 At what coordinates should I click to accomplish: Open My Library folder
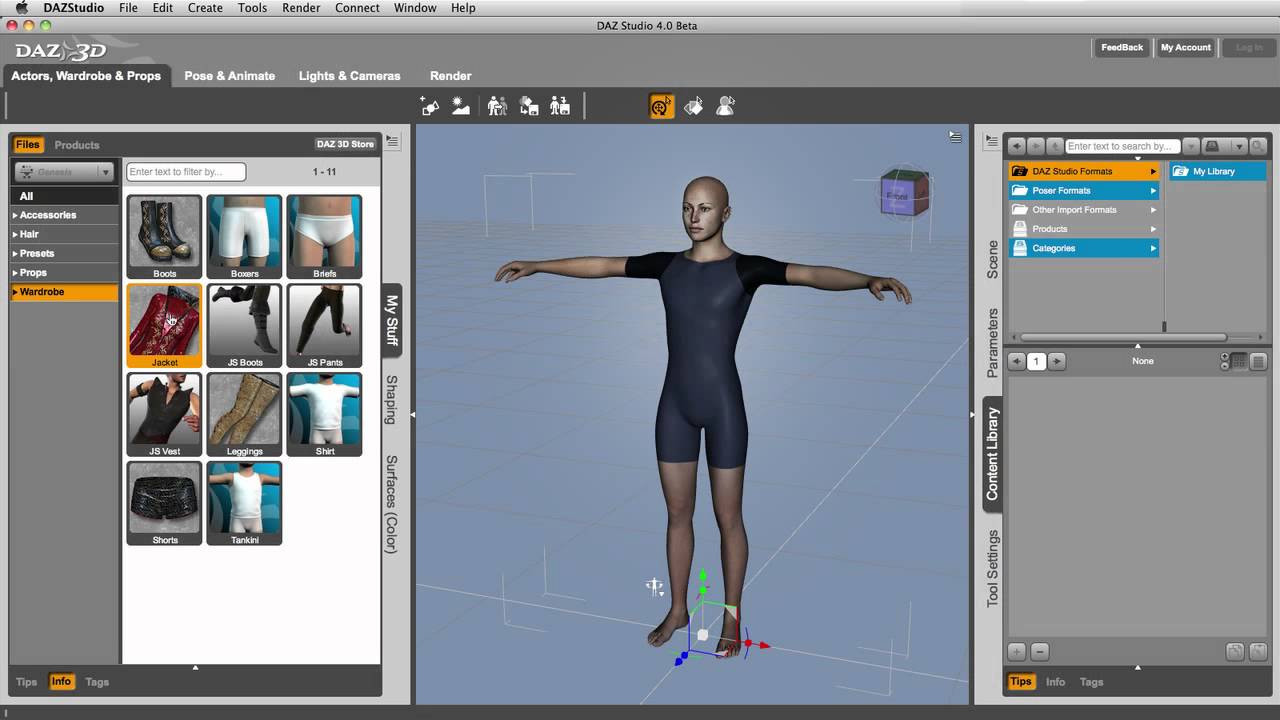click(1216, 171)
